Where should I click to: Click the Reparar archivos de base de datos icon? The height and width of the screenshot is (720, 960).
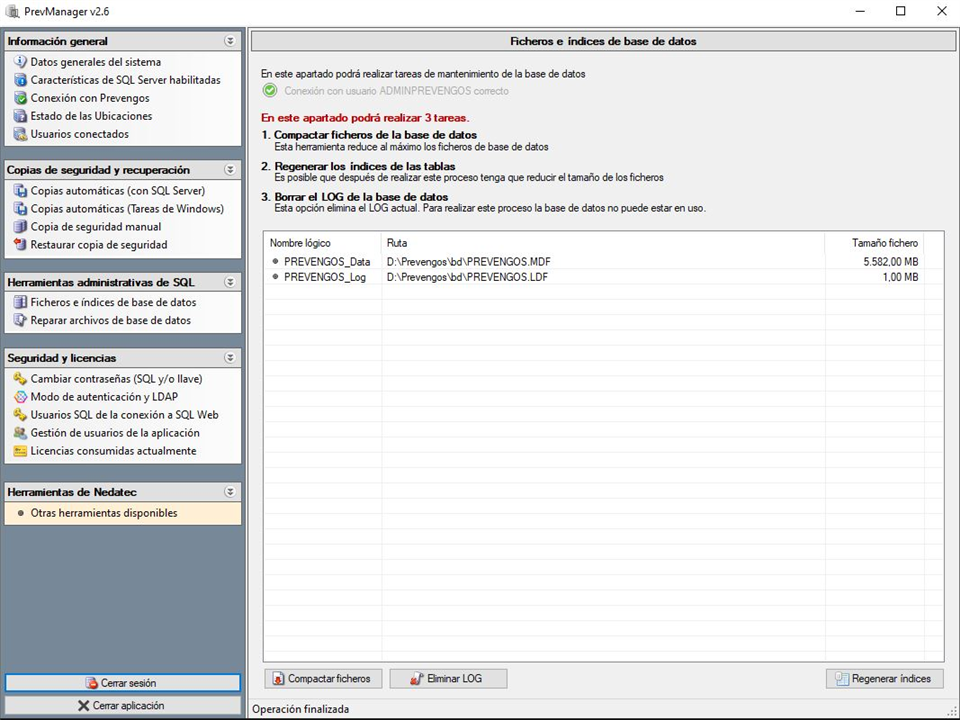[x=20, y=321]
